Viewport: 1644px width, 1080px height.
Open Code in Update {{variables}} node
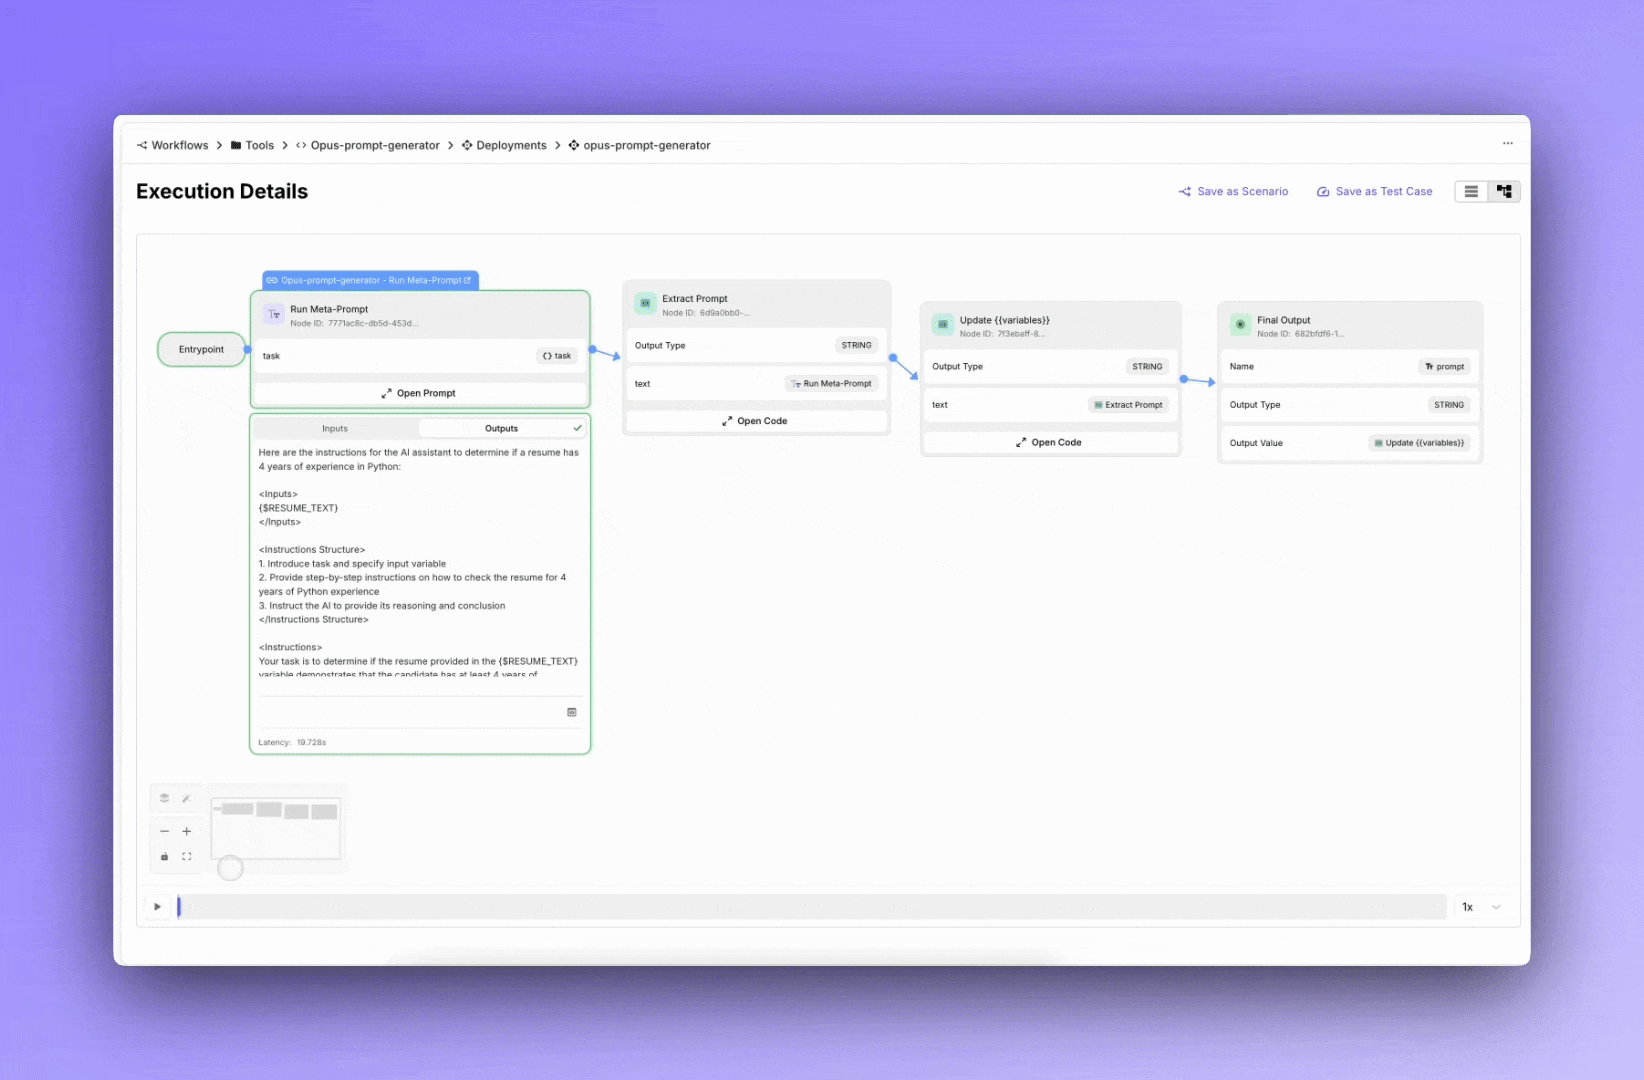coord(1050,442)
